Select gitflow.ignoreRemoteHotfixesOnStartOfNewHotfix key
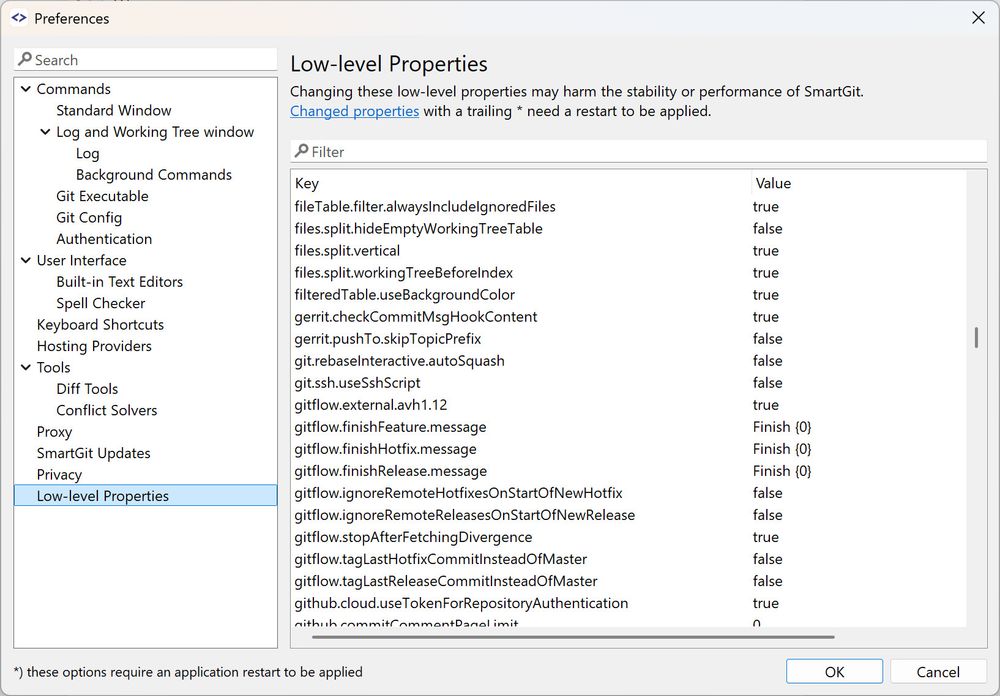 pyautogui.click(x=459, y=493)
